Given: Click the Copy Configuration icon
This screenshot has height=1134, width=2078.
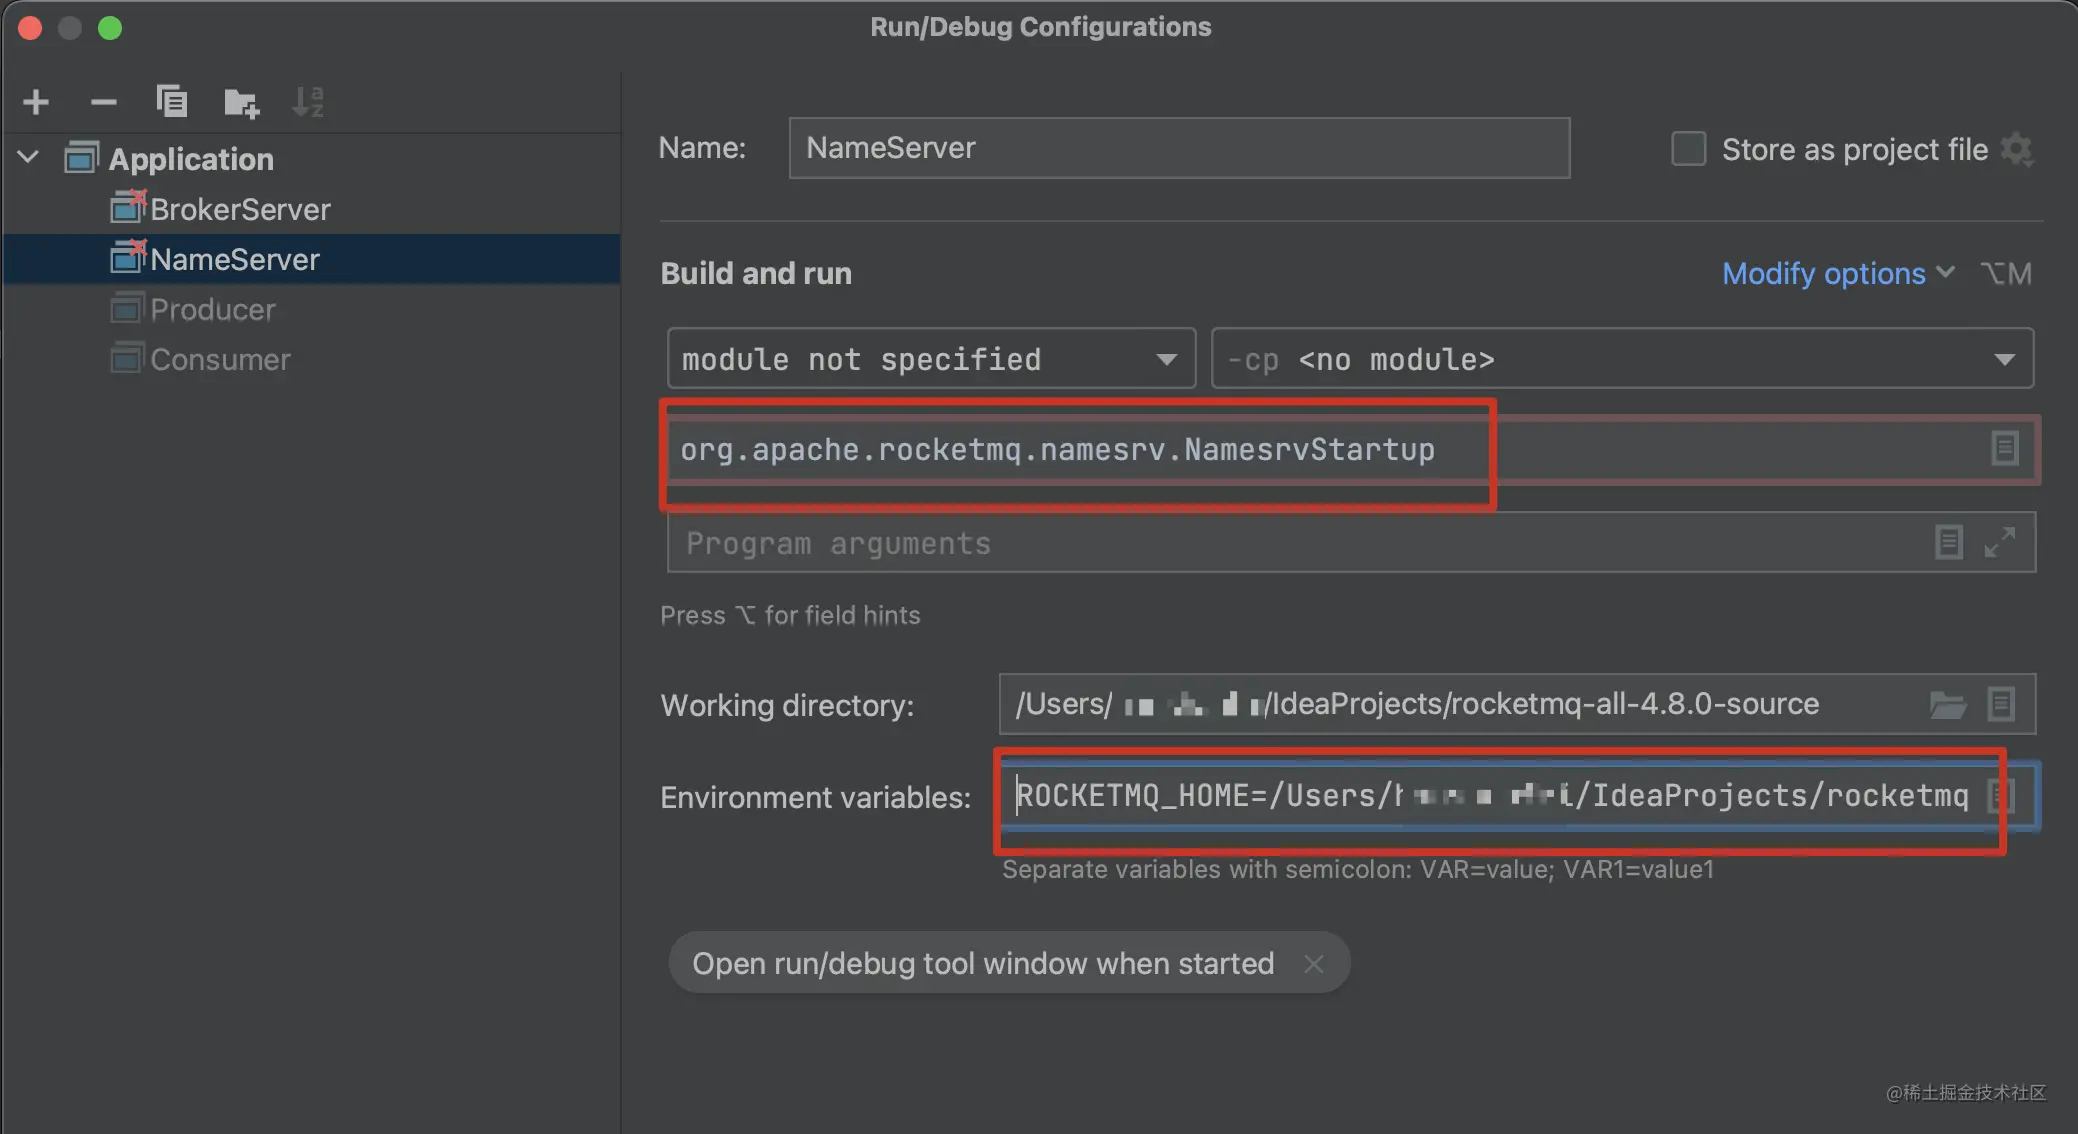Looking at the screenshot, I should [171, 102].
